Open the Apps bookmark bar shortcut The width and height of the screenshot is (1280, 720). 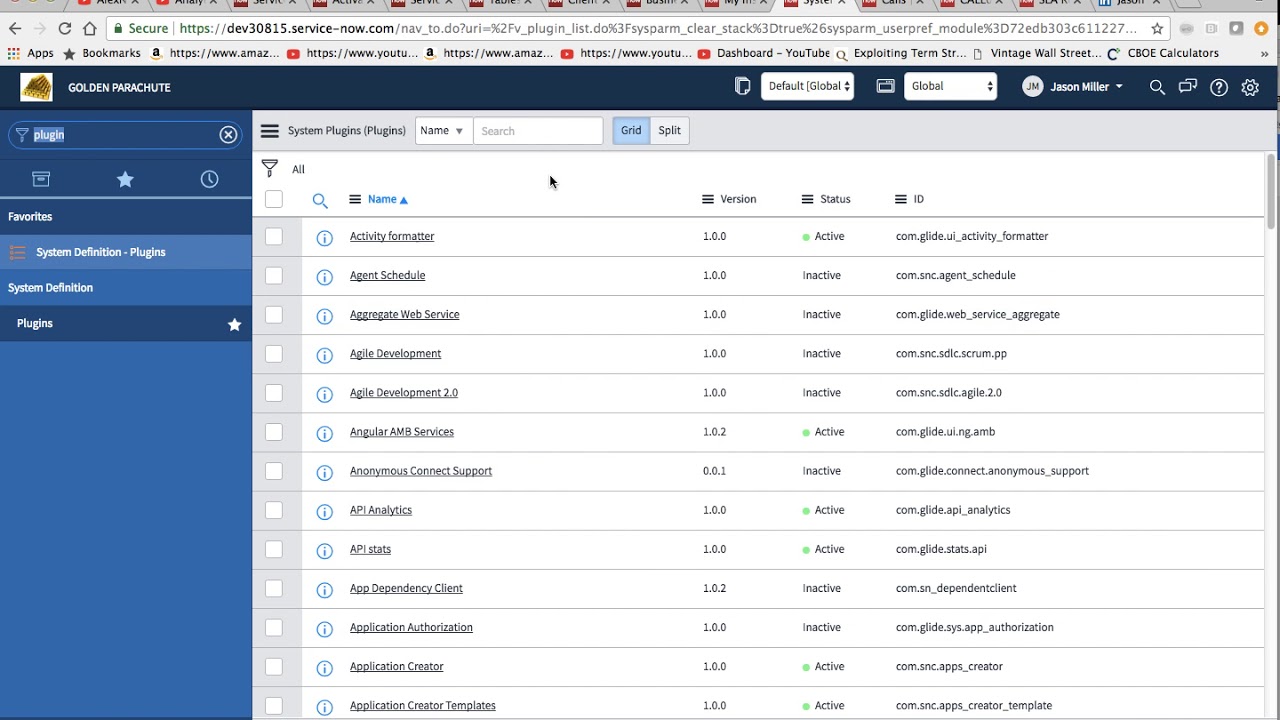click(x=31, y=53)
